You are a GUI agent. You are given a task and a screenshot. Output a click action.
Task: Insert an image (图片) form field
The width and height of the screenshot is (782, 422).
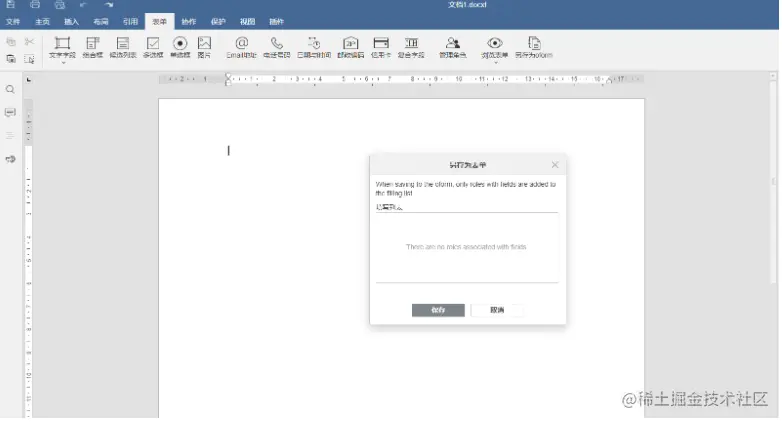pos(204,48)
